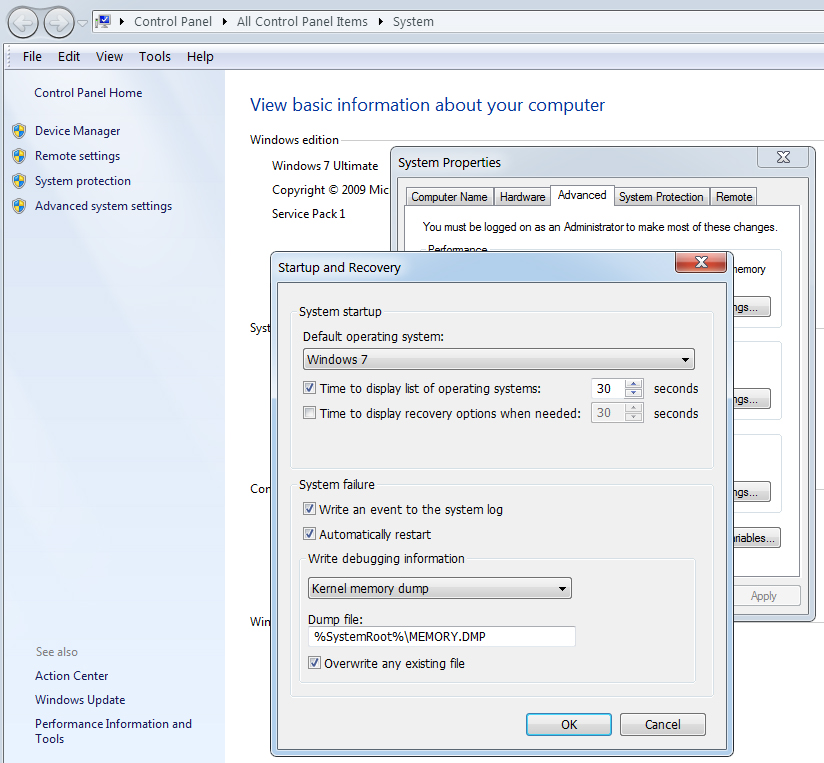
Task: Click shield icon beside Advanced system settings
Action: click(19, 206)
